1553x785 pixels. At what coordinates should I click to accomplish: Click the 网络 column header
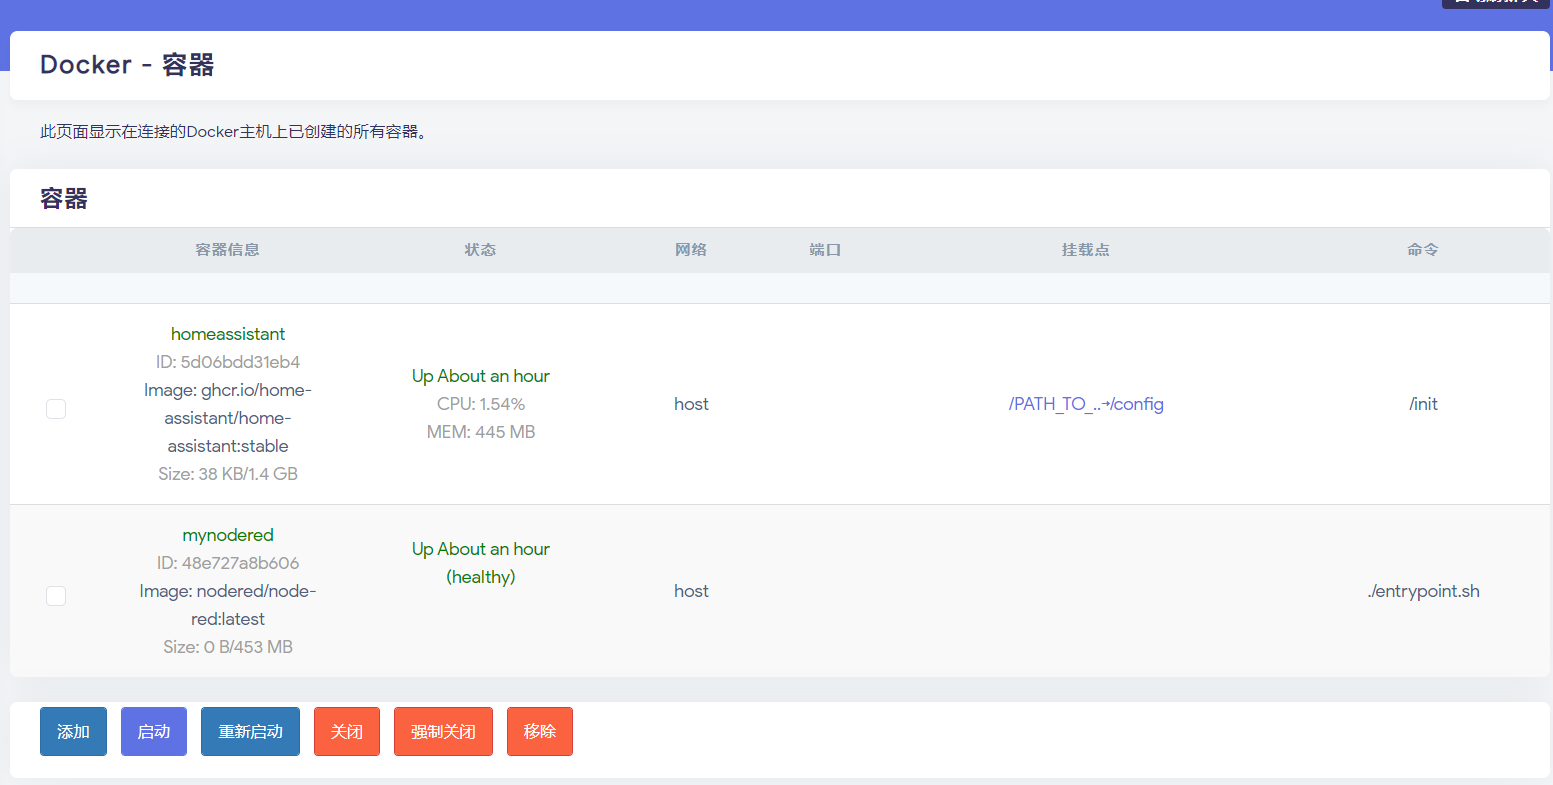691,249
